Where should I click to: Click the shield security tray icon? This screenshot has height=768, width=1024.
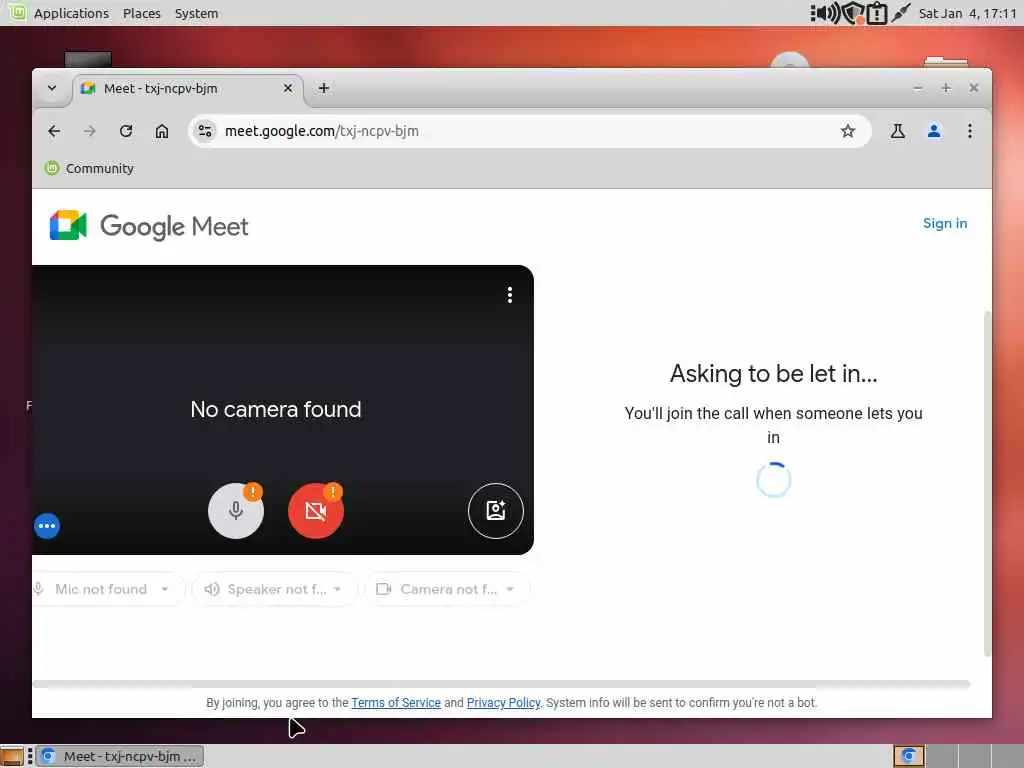tap(853, 13)
